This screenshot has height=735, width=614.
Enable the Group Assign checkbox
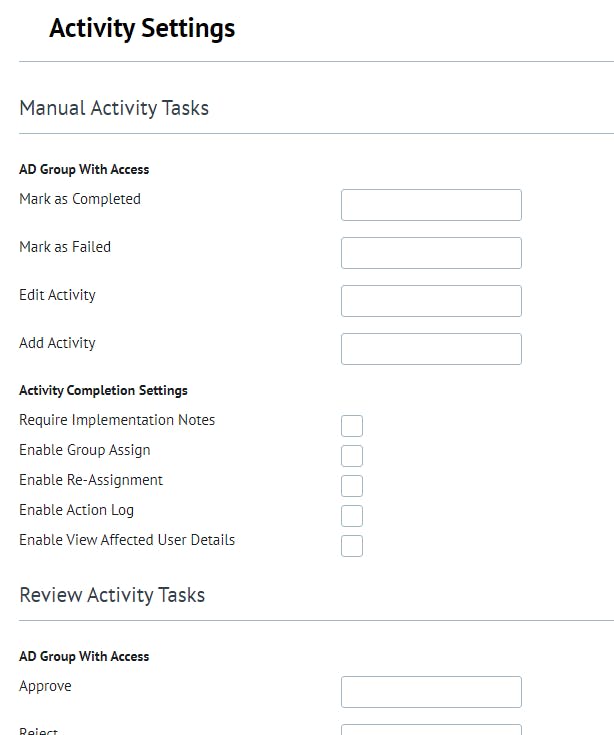point(352,456)
